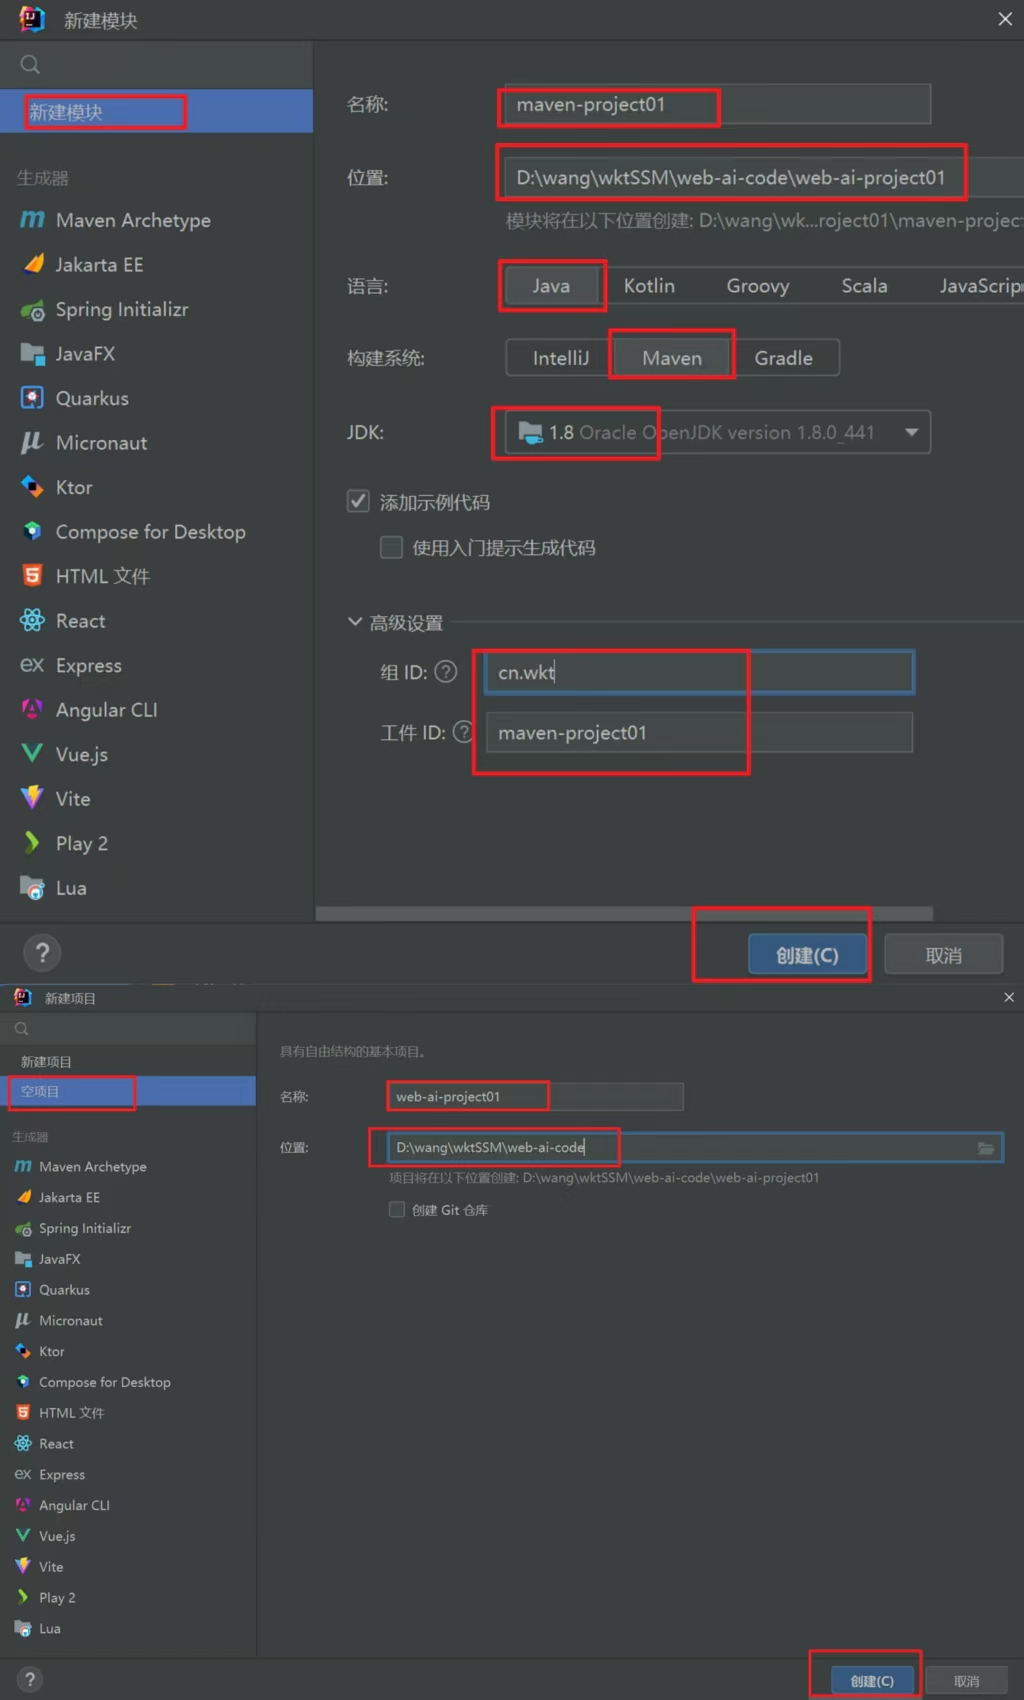Screen dimensions: 1024x1700
Task: Open the JDK 1.8 version dropdown
Action: coord(911,432)
